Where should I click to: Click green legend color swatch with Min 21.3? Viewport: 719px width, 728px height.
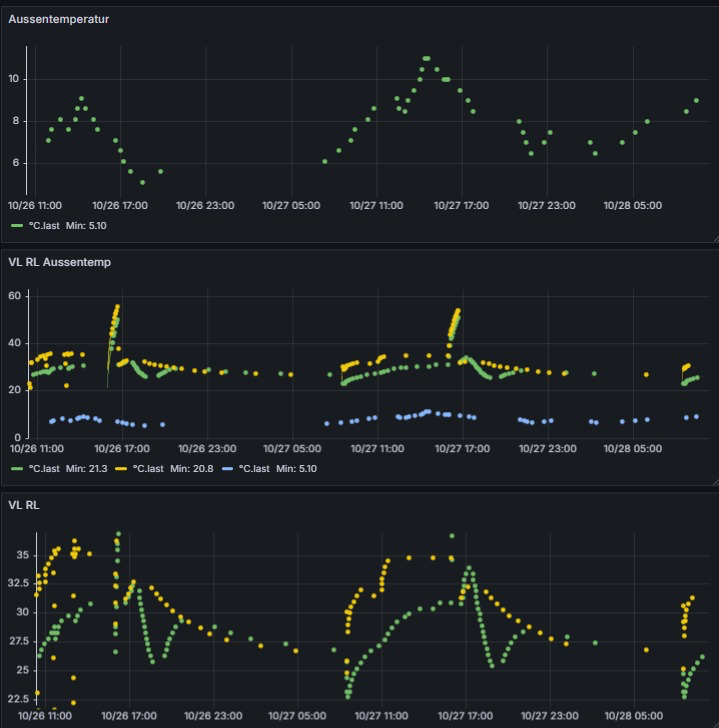pos(17,468)
